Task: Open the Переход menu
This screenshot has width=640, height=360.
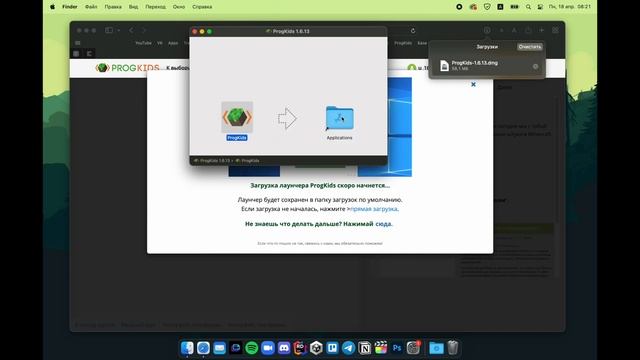Action: point(156,7)
